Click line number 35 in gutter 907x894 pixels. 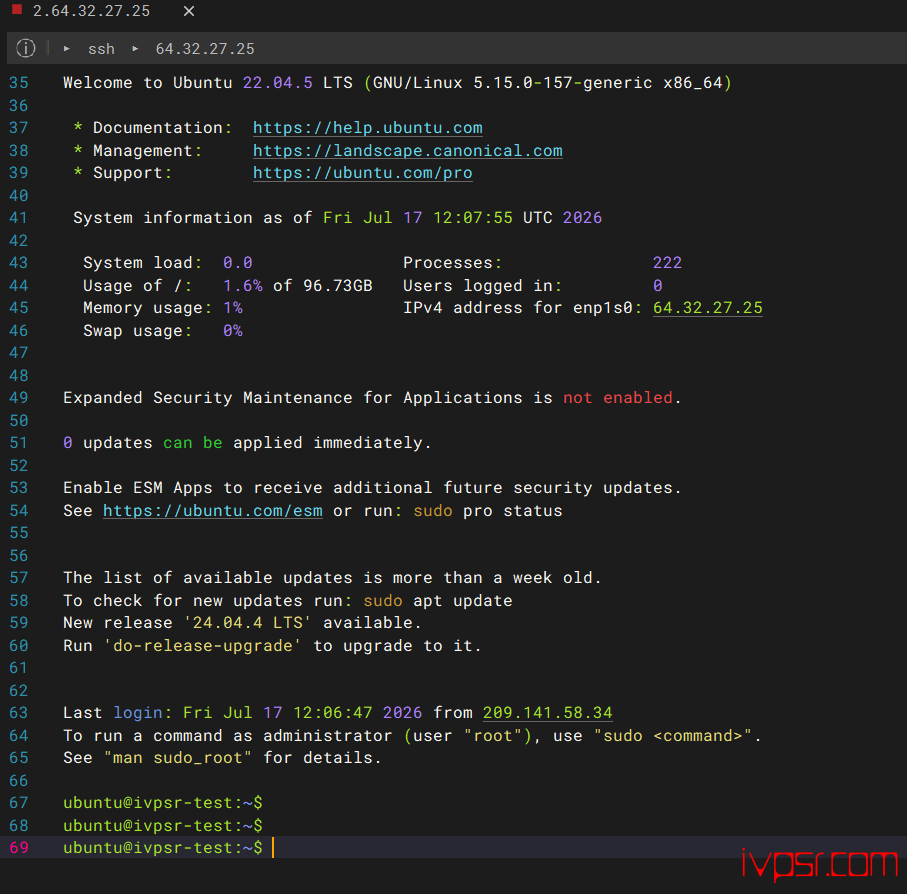(x=19, y=83)
